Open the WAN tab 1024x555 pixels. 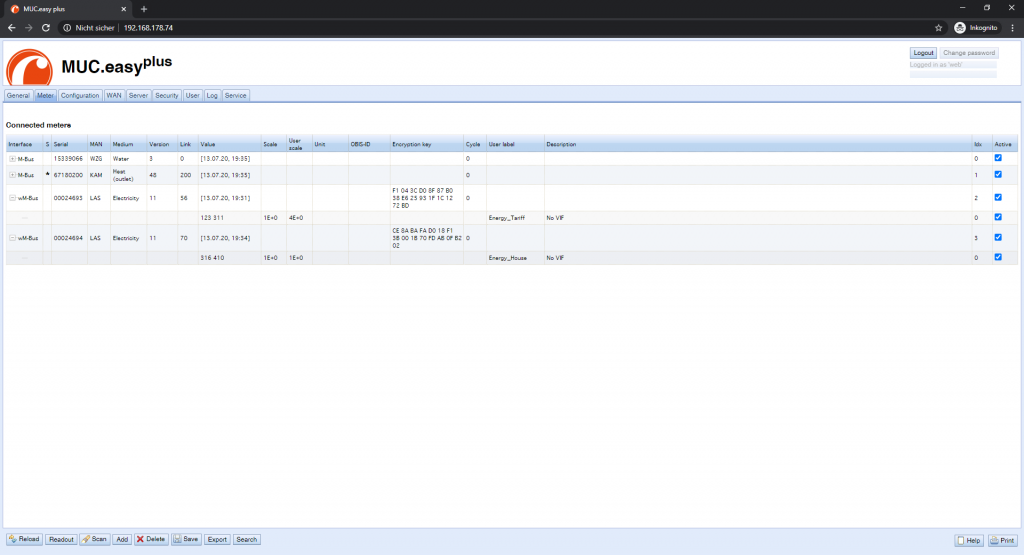tap(114, 95)
